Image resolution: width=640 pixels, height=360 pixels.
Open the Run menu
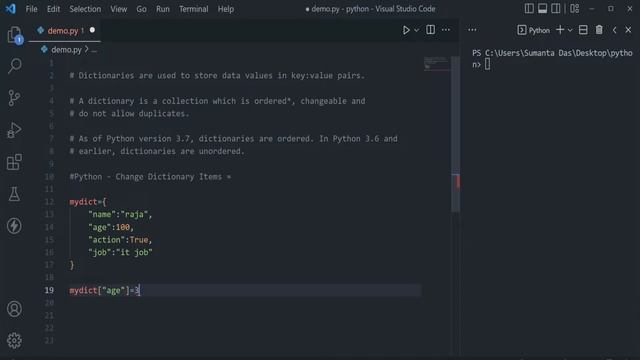pyautogui.click(x=162, y=9)
